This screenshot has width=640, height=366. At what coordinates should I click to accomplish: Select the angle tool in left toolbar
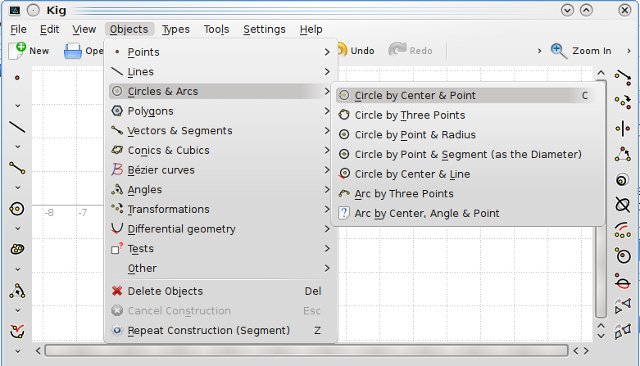[x=17, y=291]
